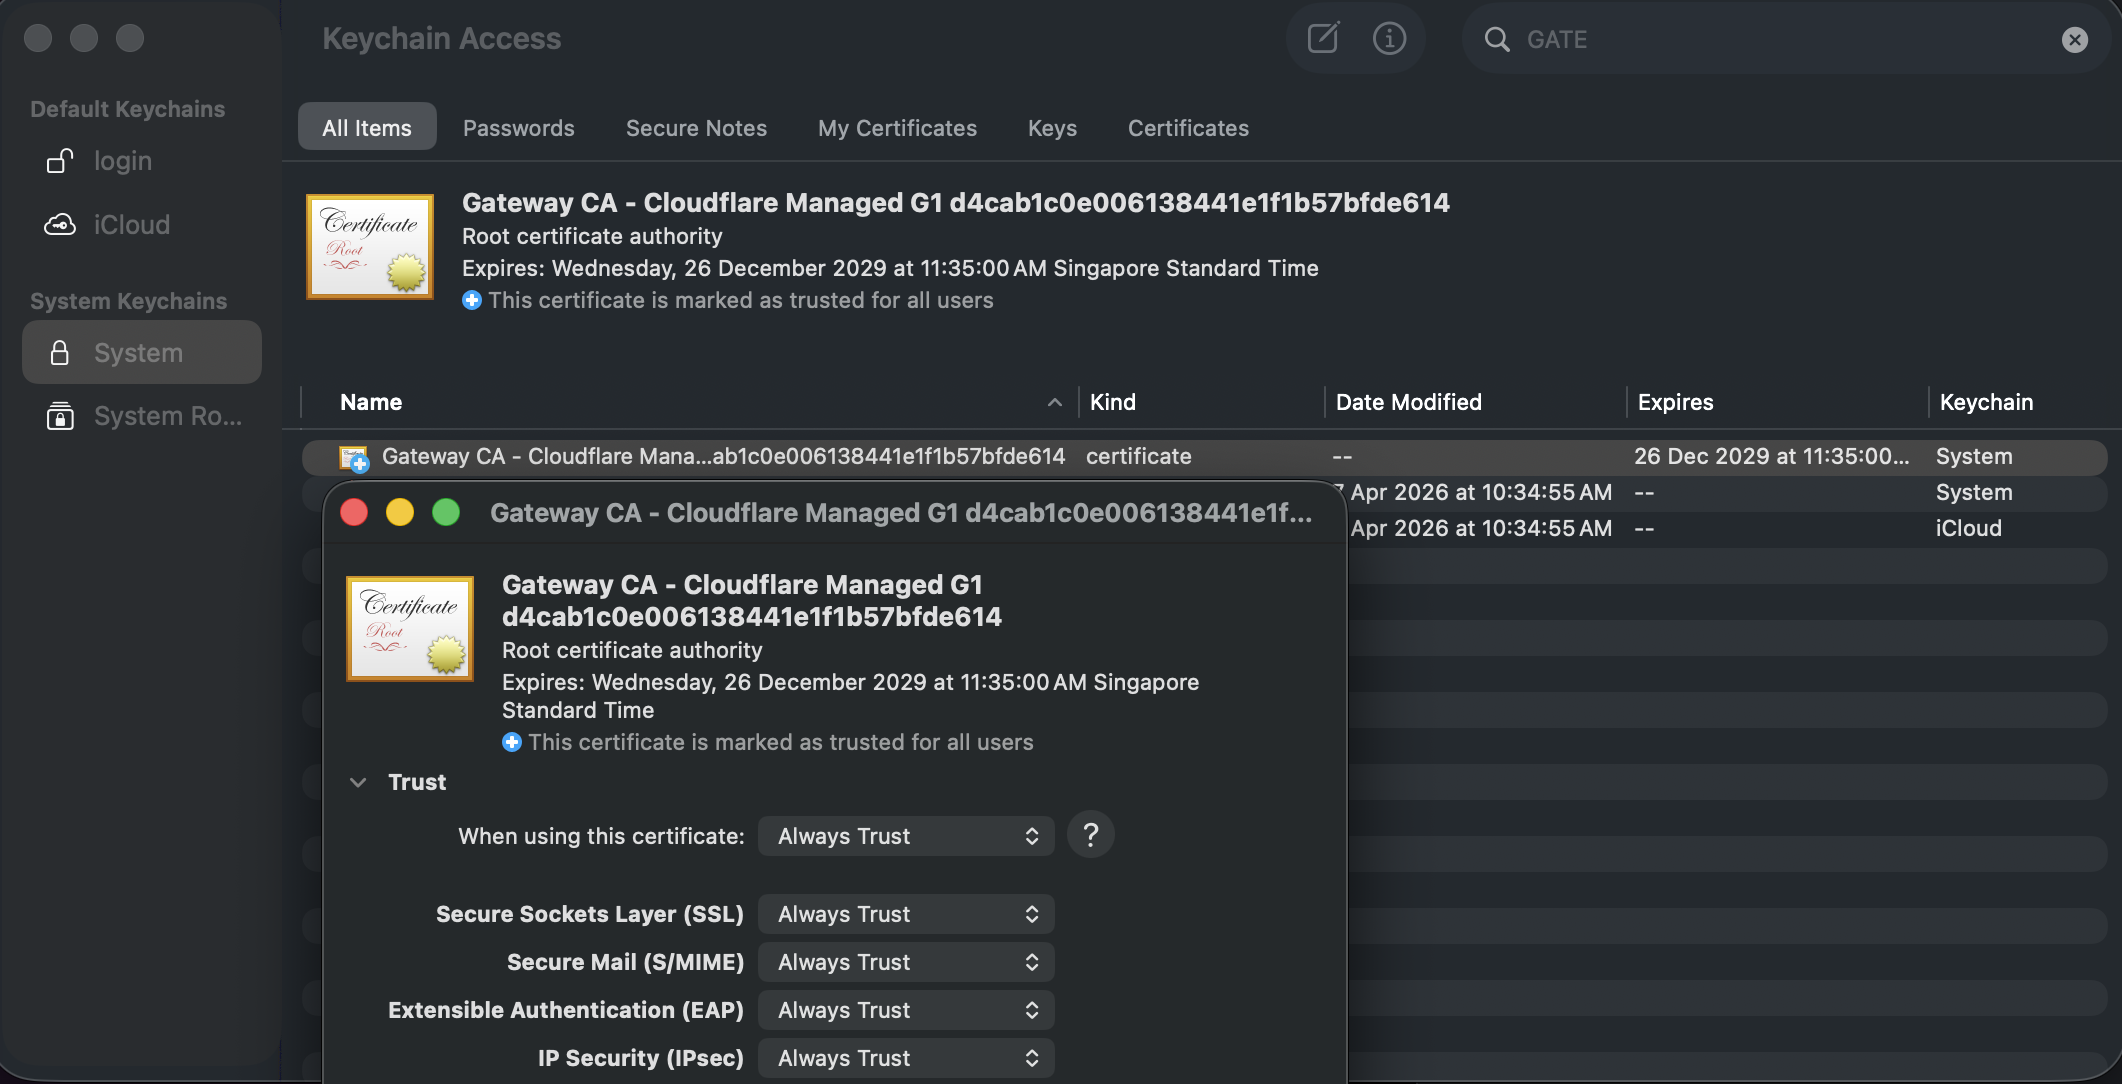Viewport: 2122px width, 1084px height.
Task: Switch to the Certificates tab
Action: coord(1188,128)
